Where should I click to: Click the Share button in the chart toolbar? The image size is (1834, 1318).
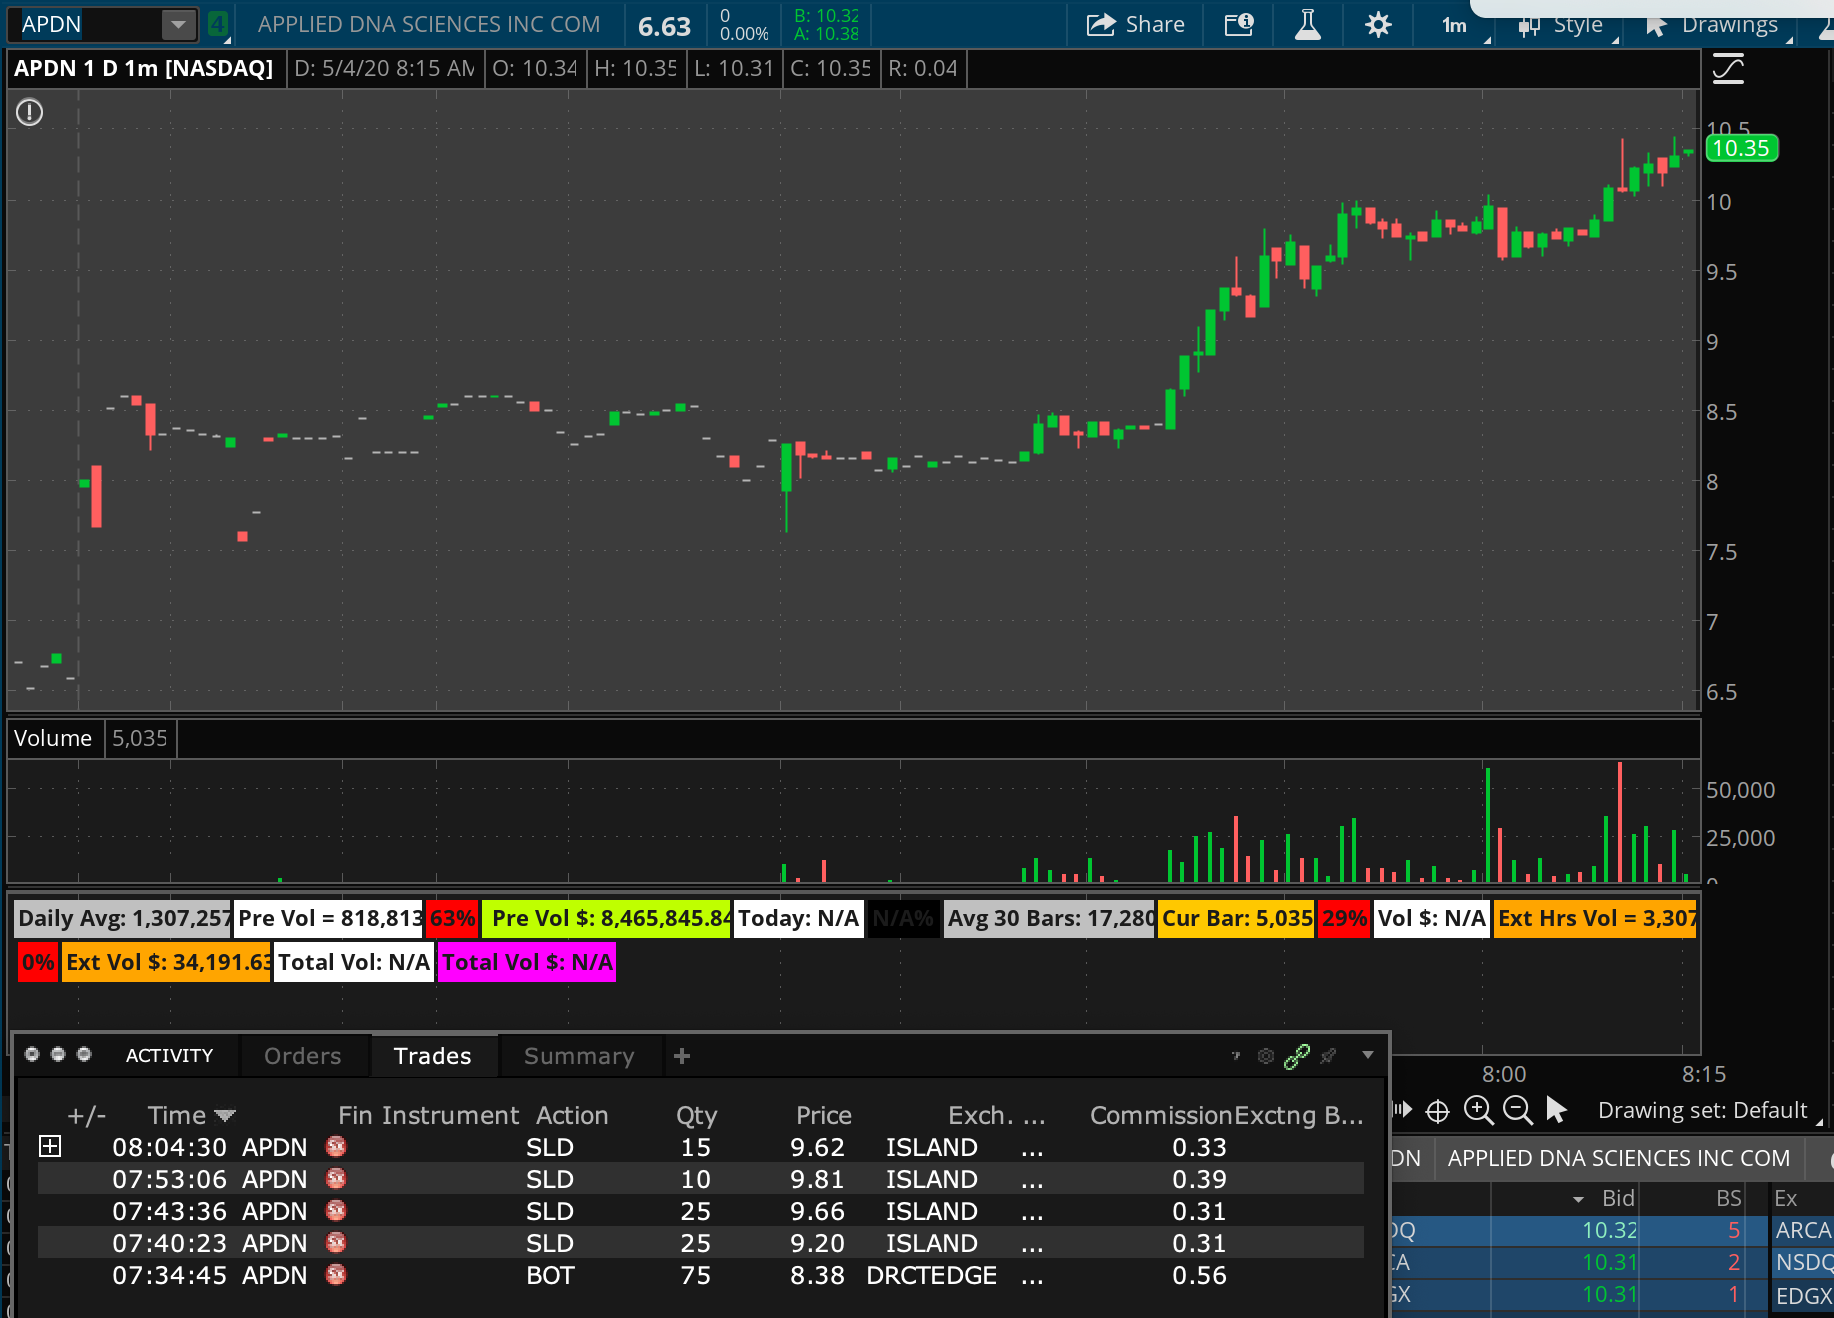(x=1135, y=25)
